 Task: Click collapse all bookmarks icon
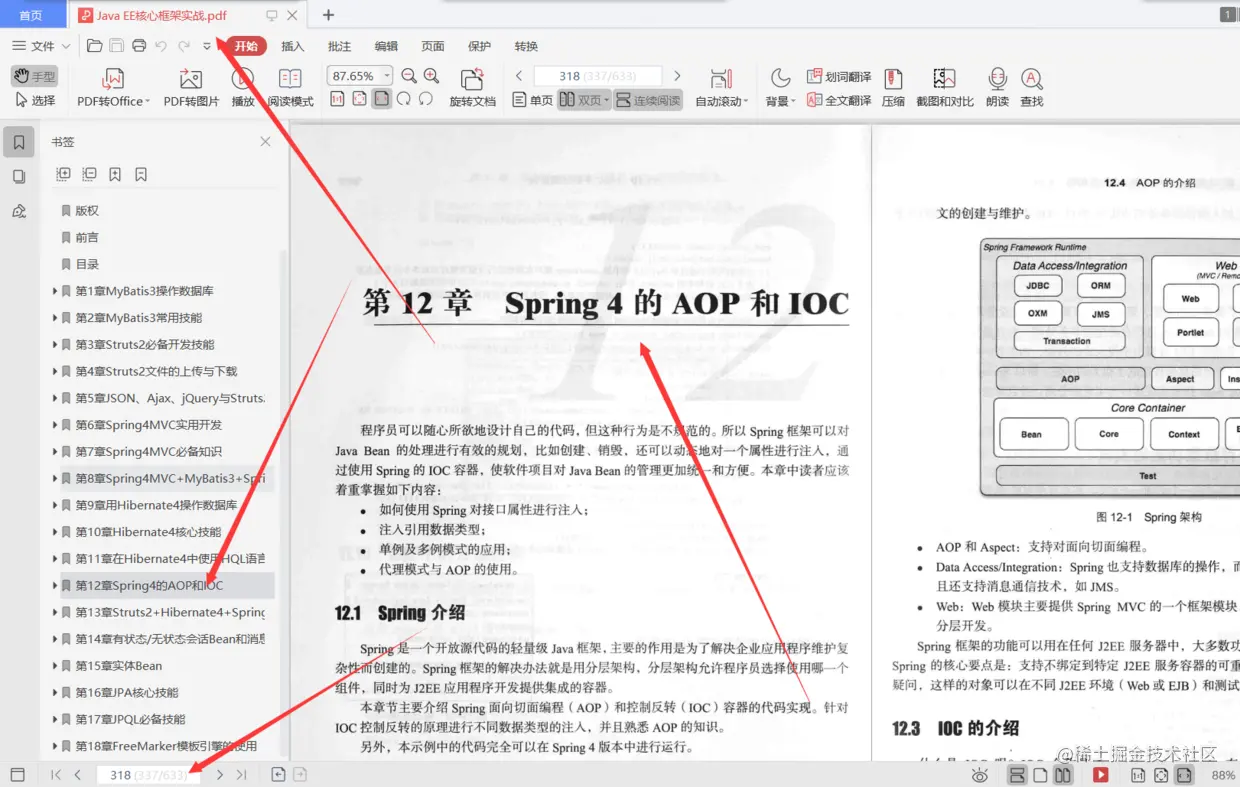click(x=89, y=174)
